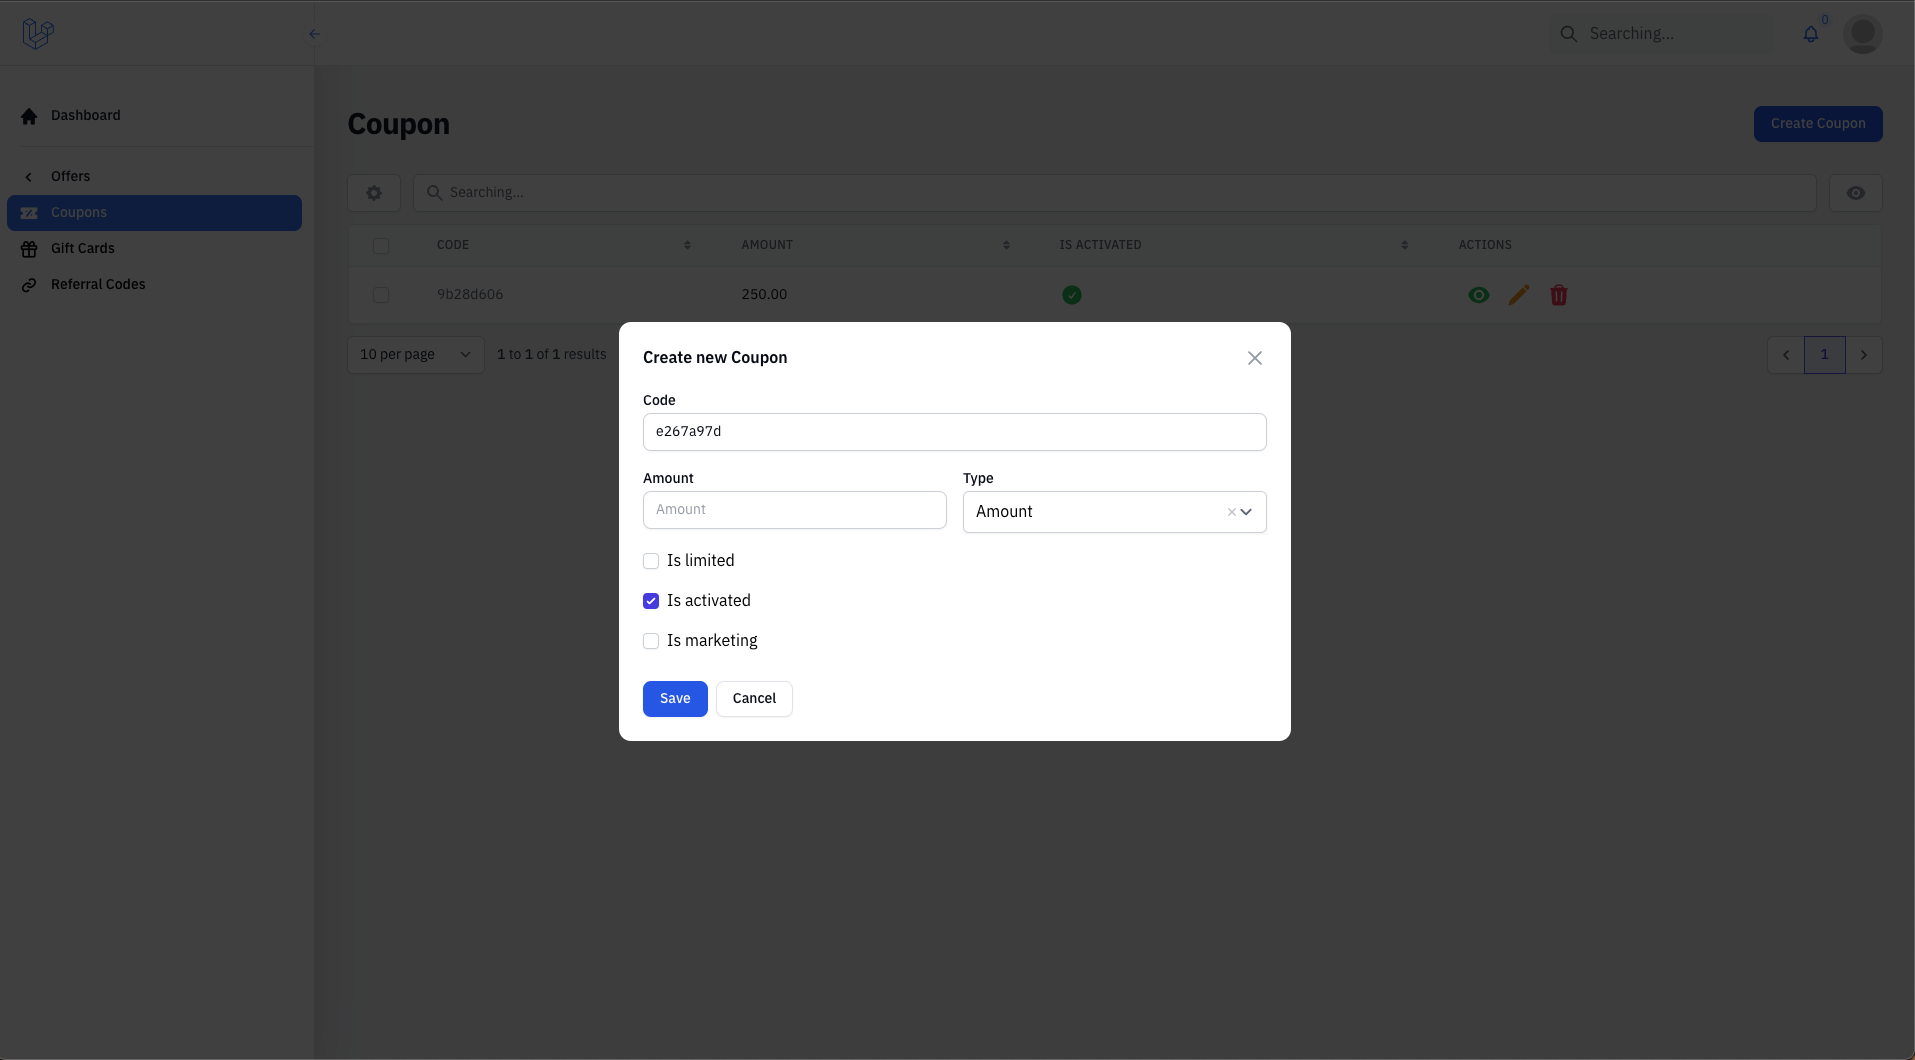This screenshot has width=1915, height=1060.
Task: Click the Laravel logo in top left
Action: [38, 34]
